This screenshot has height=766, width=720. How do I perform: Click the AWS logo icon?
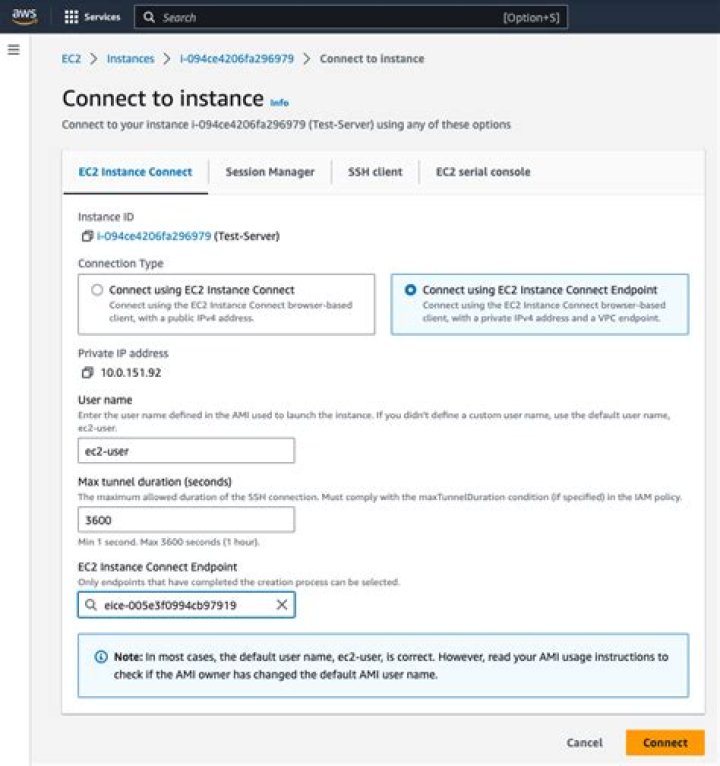click(24, 16)
